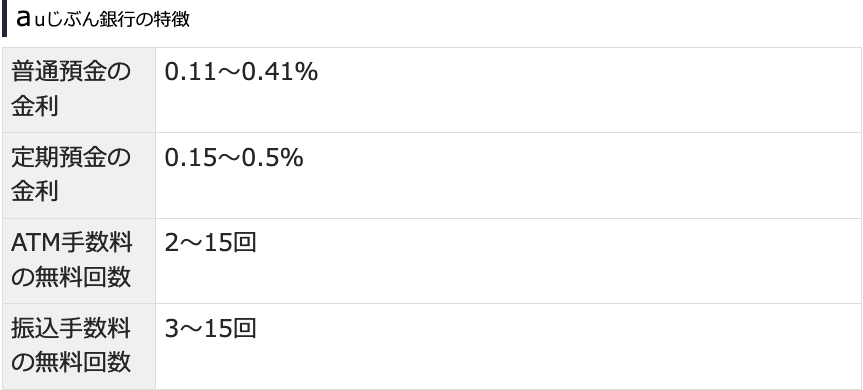Click the word 金利 under 普通預金の
The image size is (863, 390).
35,106
